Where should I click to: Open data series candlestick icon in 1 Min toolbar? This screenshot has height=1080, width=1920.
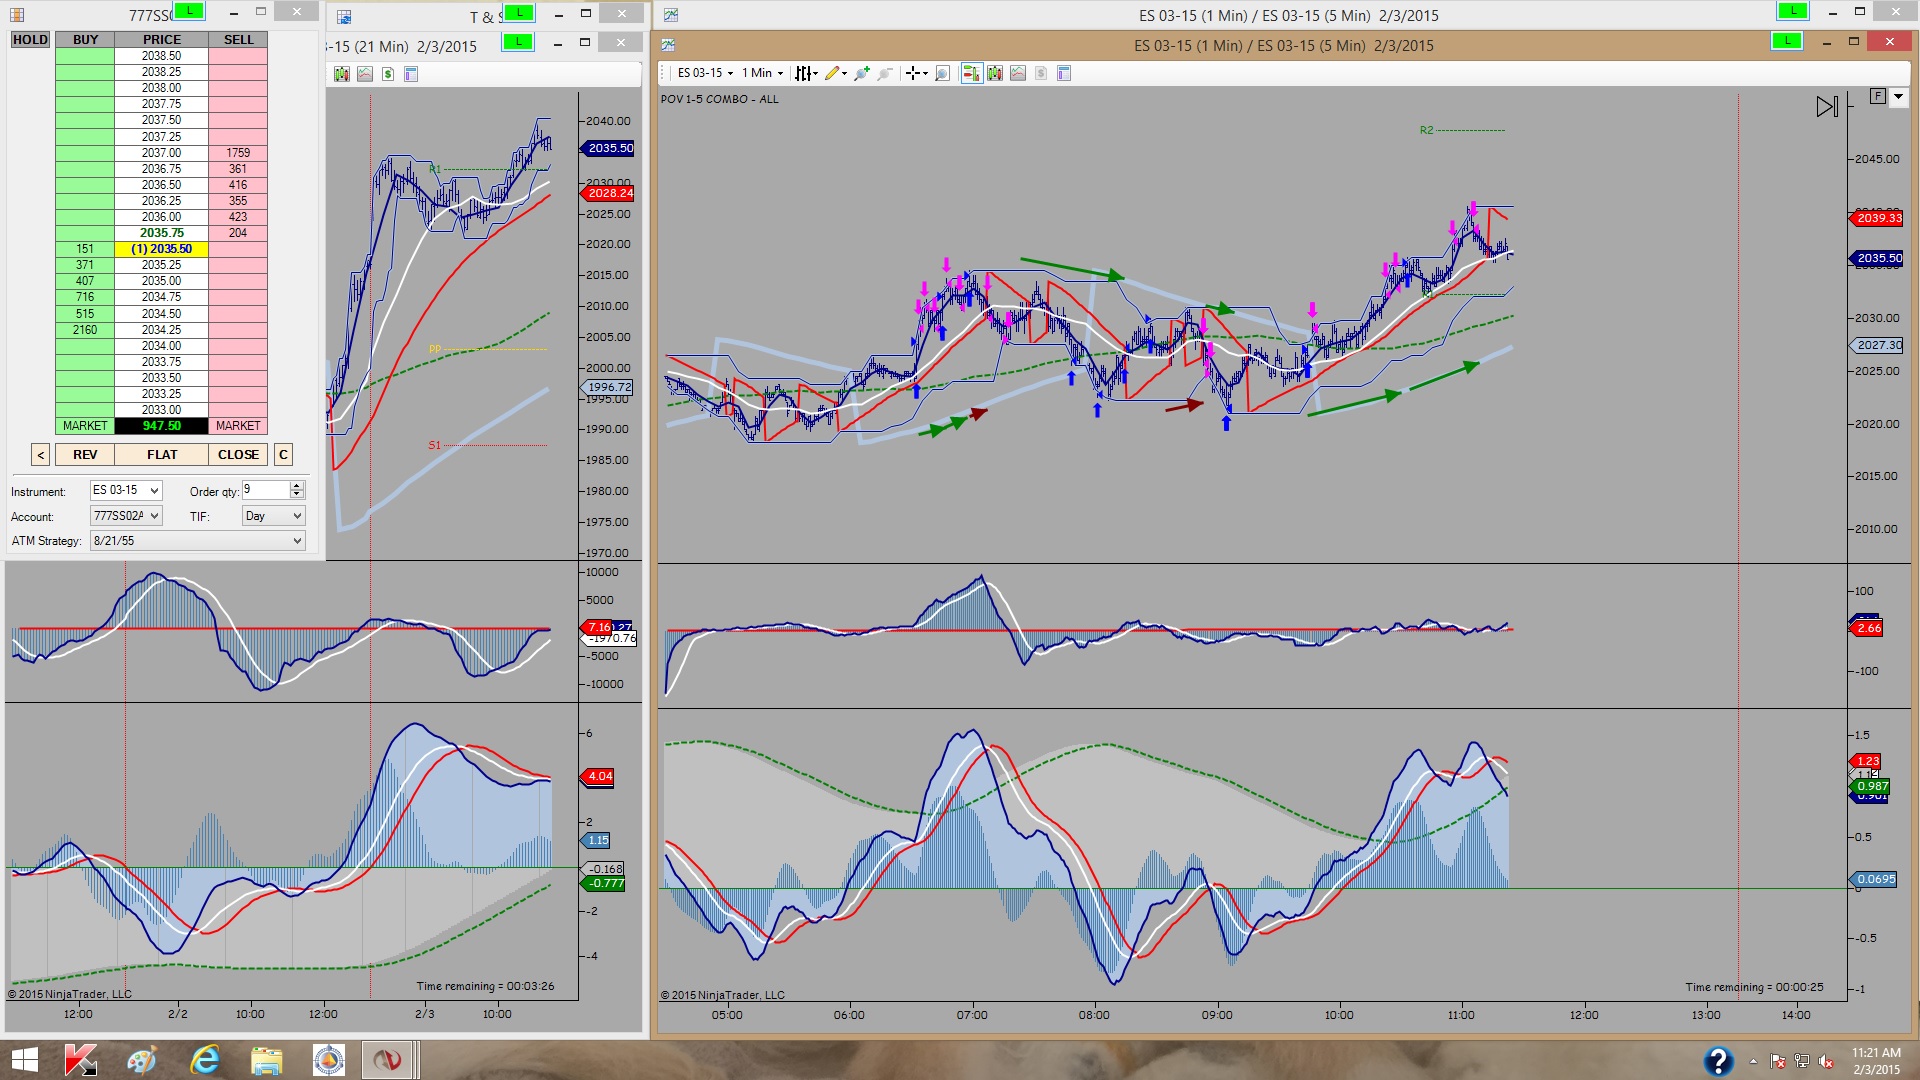point(995,73)
